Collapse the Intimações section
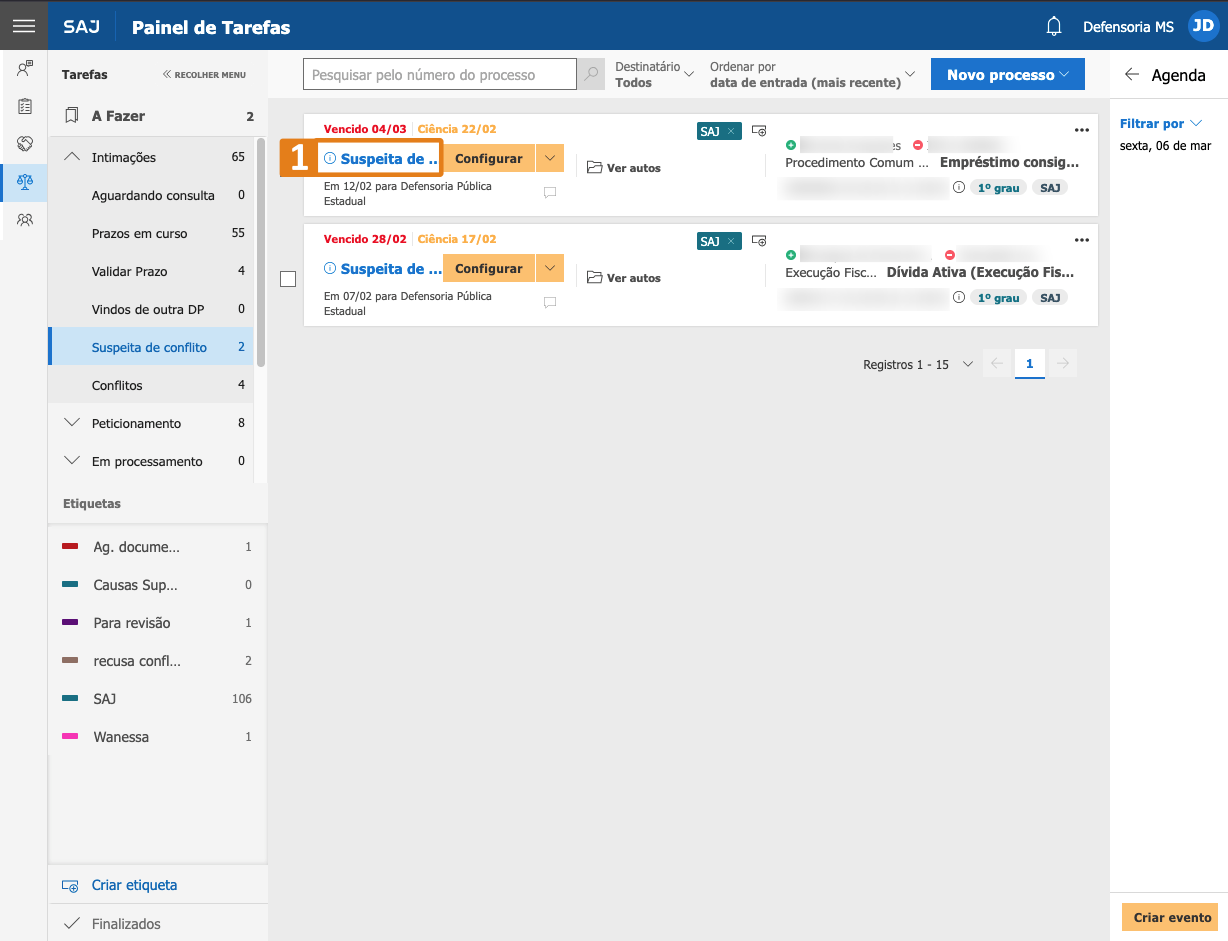 72,157
